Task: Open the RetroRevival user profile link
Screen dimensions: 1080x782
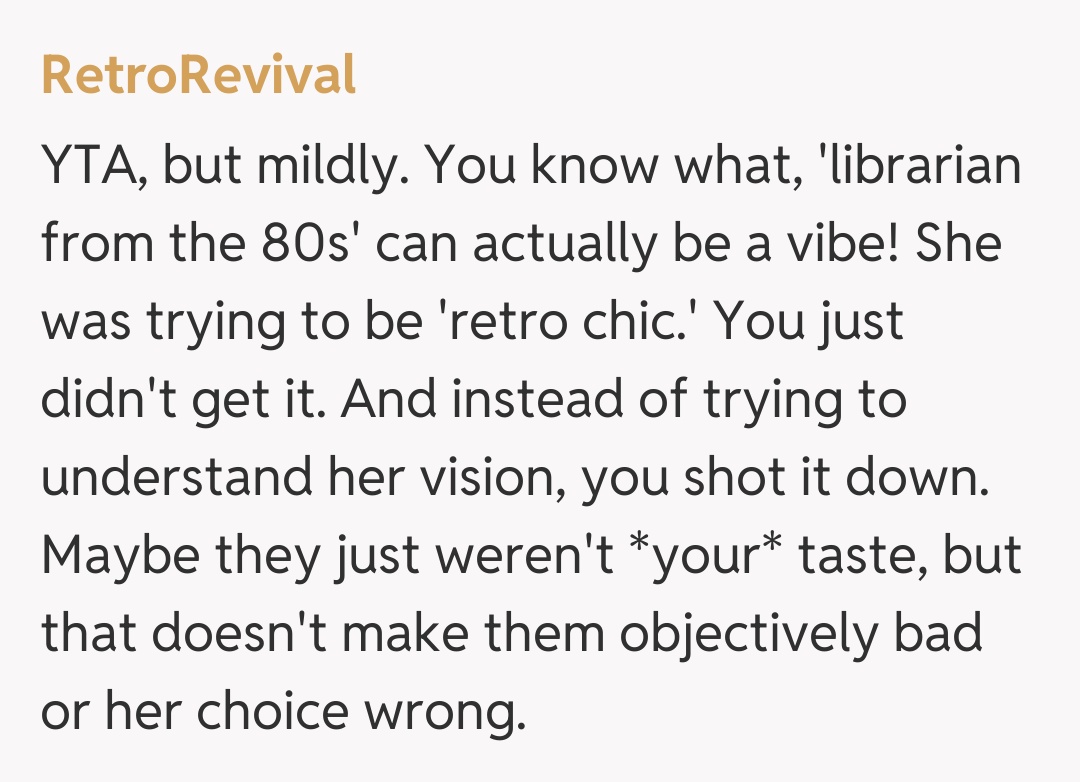Action: [x=198, y=76]
